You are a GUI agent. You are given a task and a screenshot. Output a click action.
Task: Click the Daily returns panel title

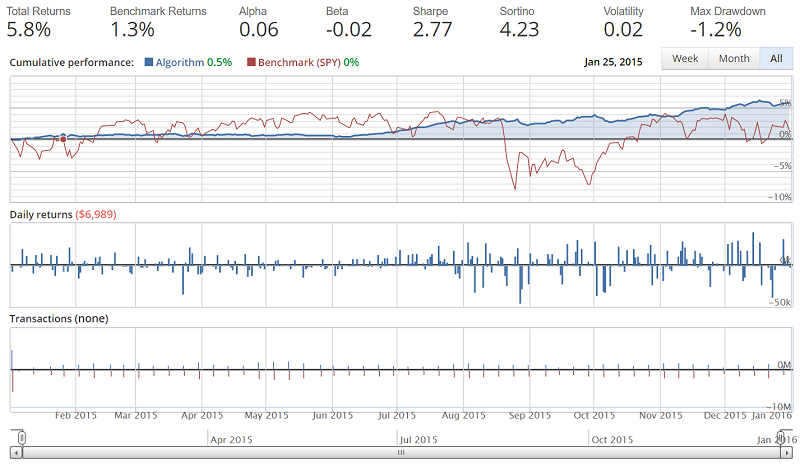click(x=41, y=215)
